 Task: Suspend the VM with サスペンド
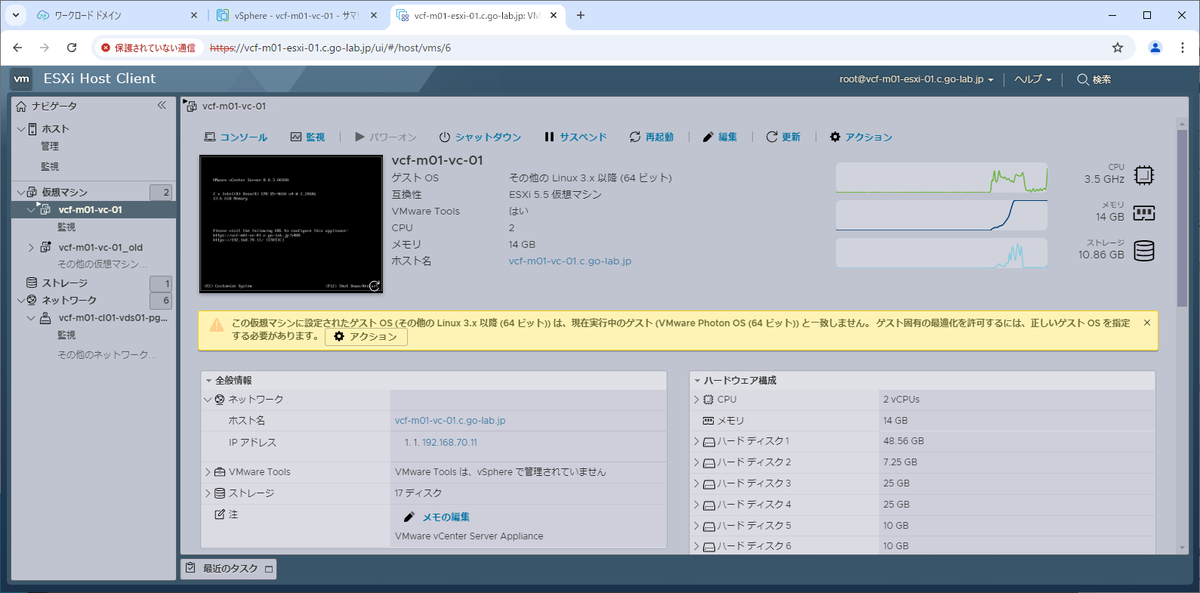(575, 137)
